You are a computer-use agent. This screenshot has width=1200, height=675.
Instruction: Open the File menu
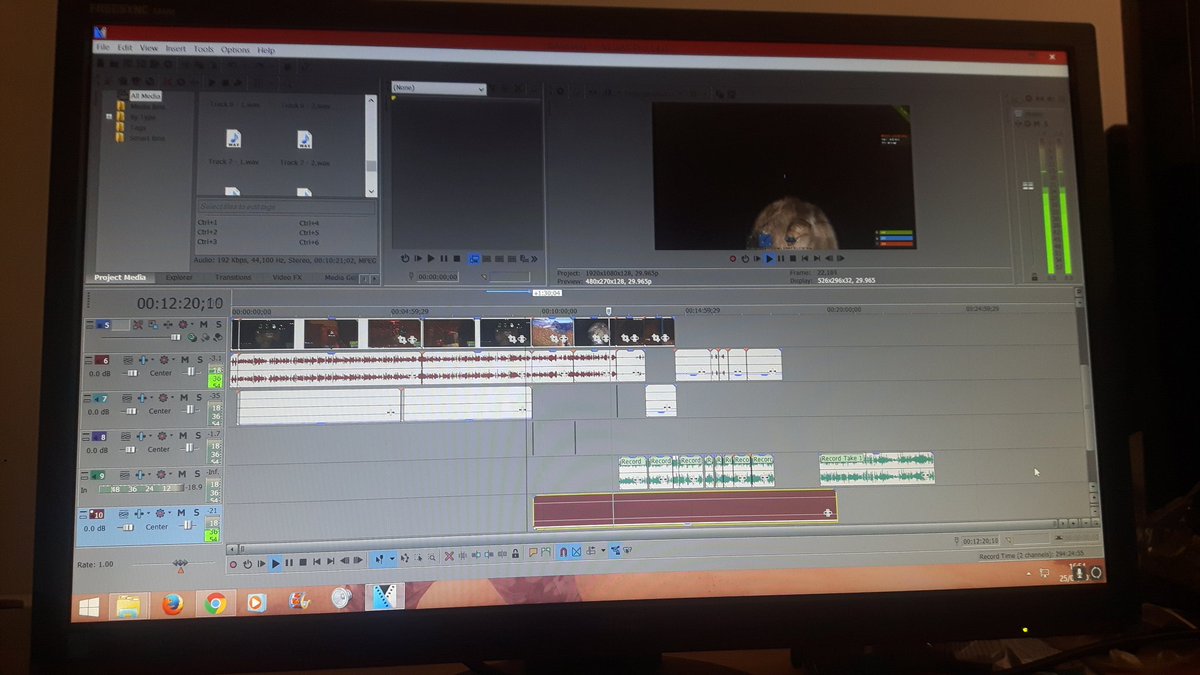coord(102,48)
